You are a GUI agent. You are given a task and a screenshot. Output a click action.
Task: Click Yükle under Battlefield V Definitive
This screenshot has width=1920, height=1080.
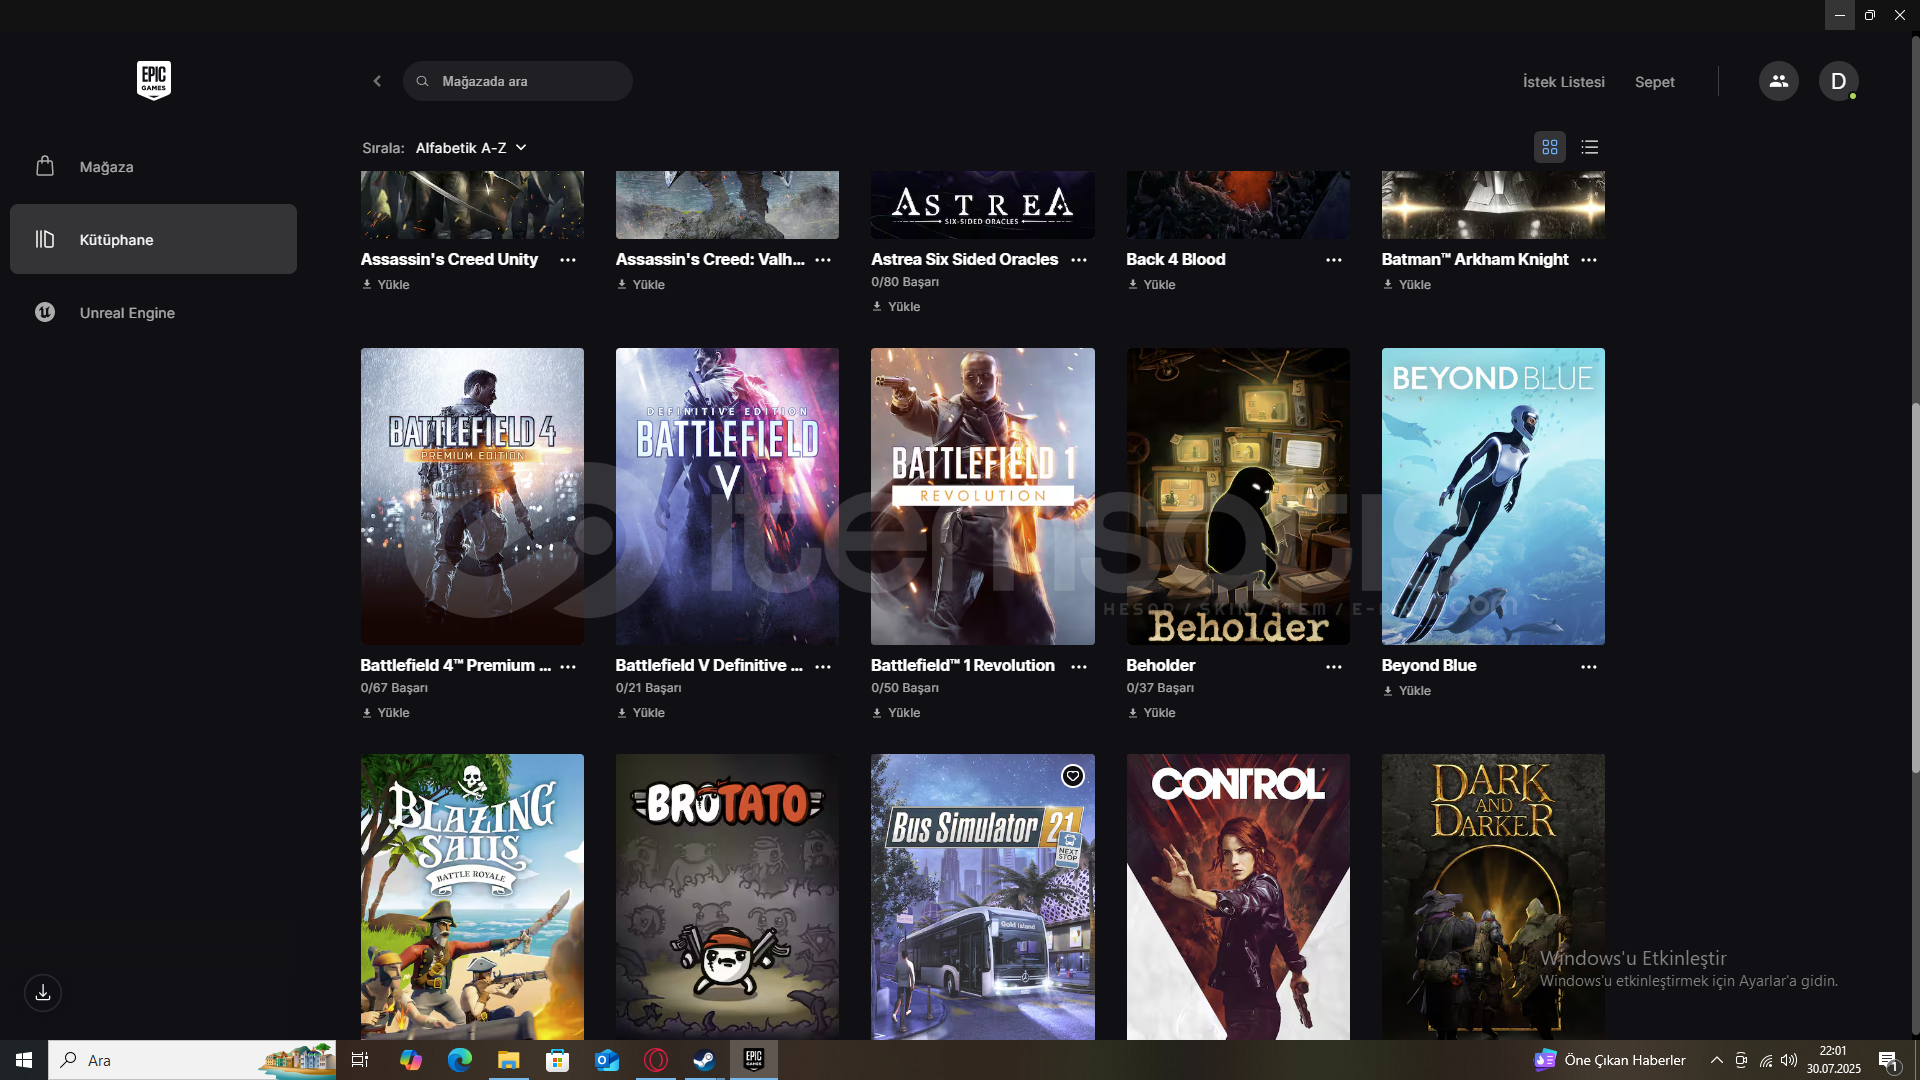point(641,713)
